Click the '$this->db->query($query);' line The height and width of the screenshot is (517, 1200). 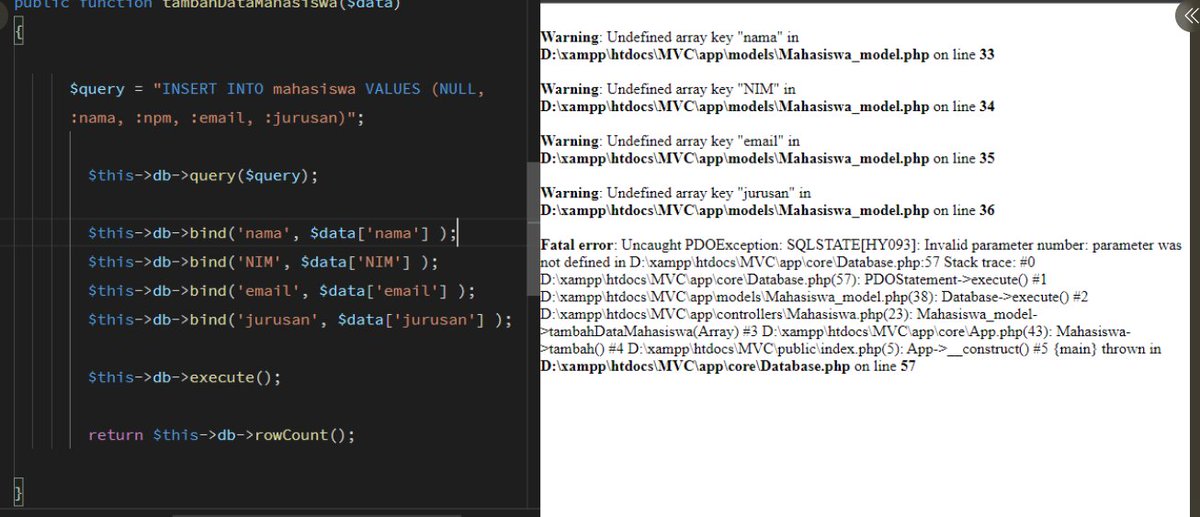pyautogui.click(x=203, y=176)
